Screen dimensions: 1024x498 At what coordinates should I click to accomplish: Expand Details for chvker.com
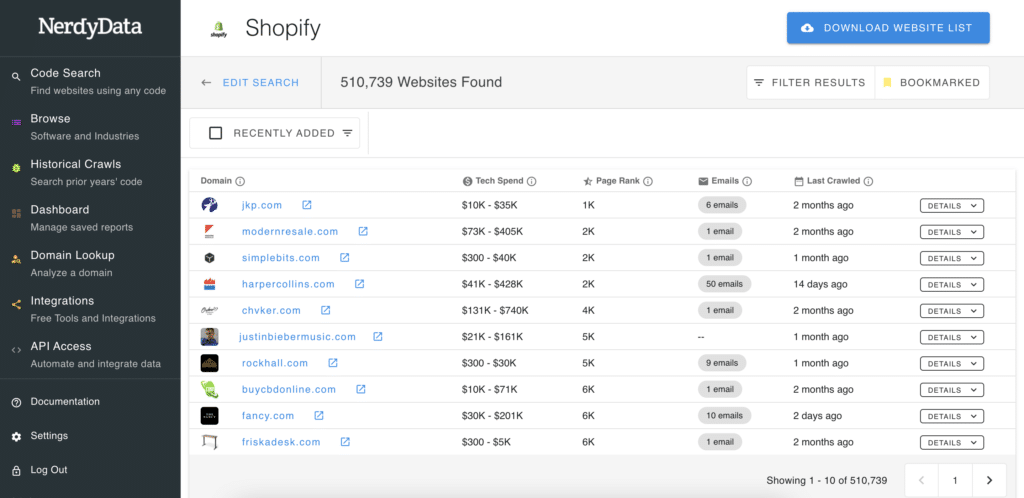[x=952, y=311]
